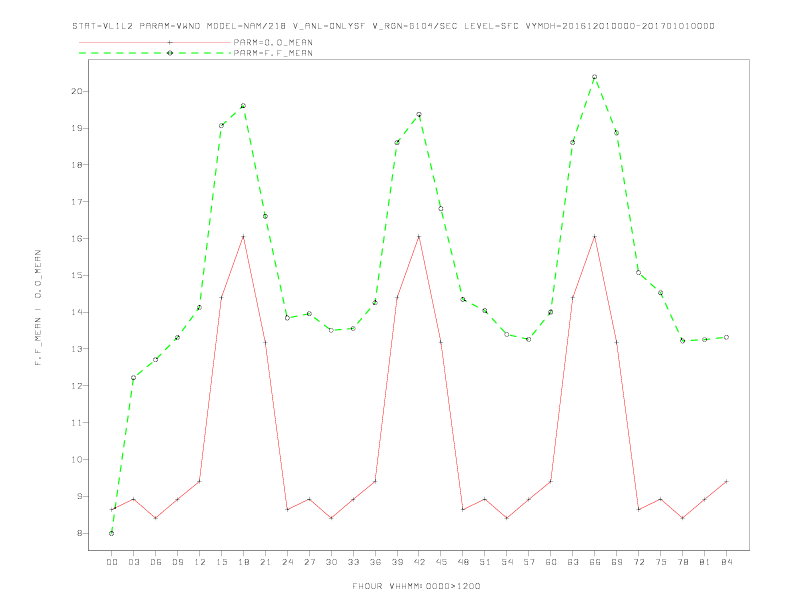Screen dimensions: 792x612
Task: Click the FHOUR VHHMM=0000>1200 axis title
Action: click(416, 586)
